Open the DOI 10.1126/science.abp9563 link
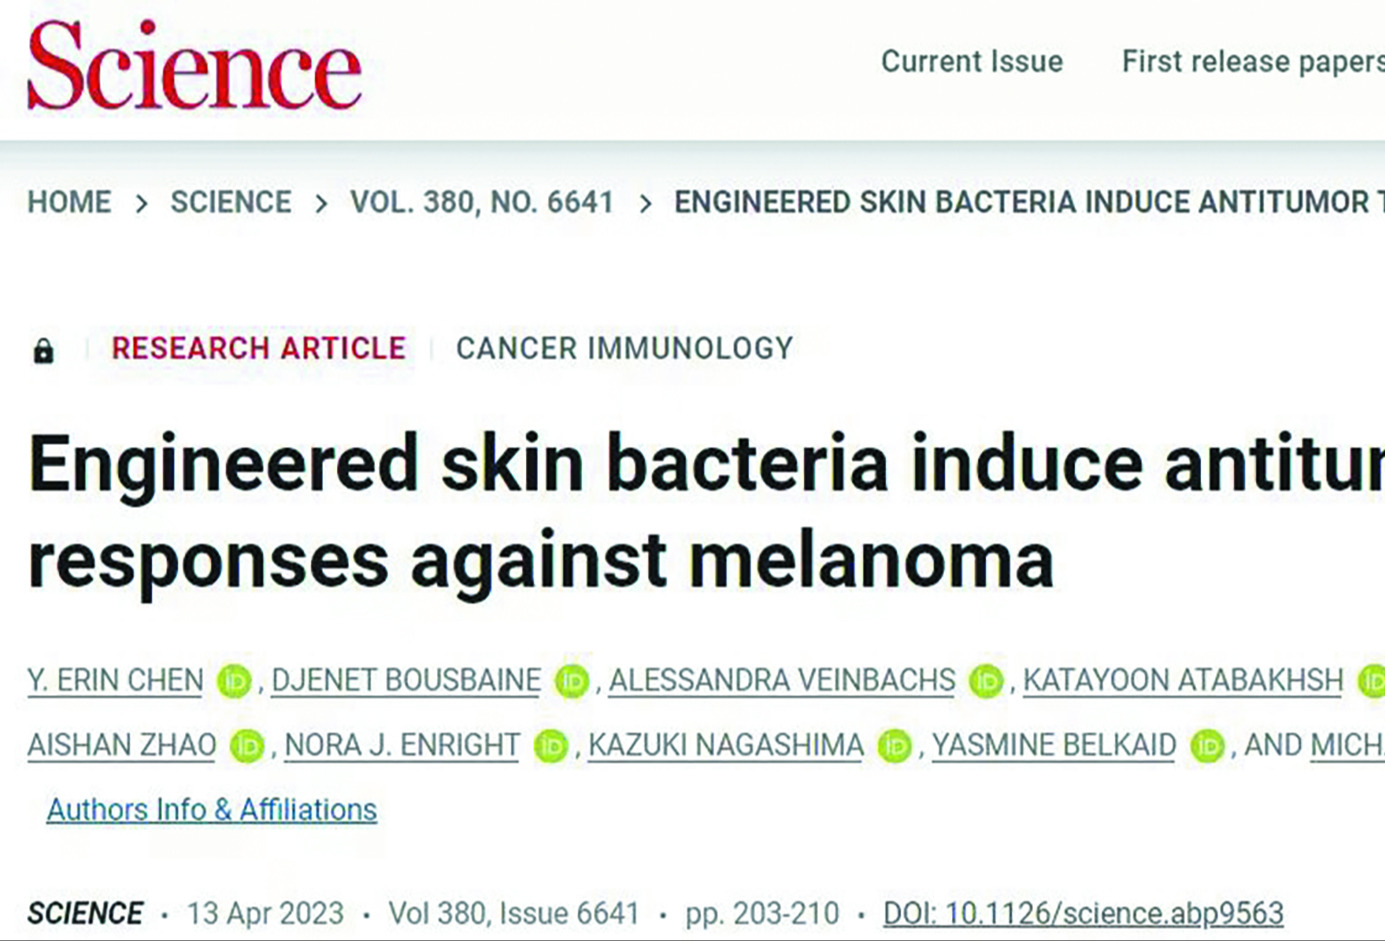This screenshot has width=1385, height=941. pyautogui.click(x=1083, y=913)
